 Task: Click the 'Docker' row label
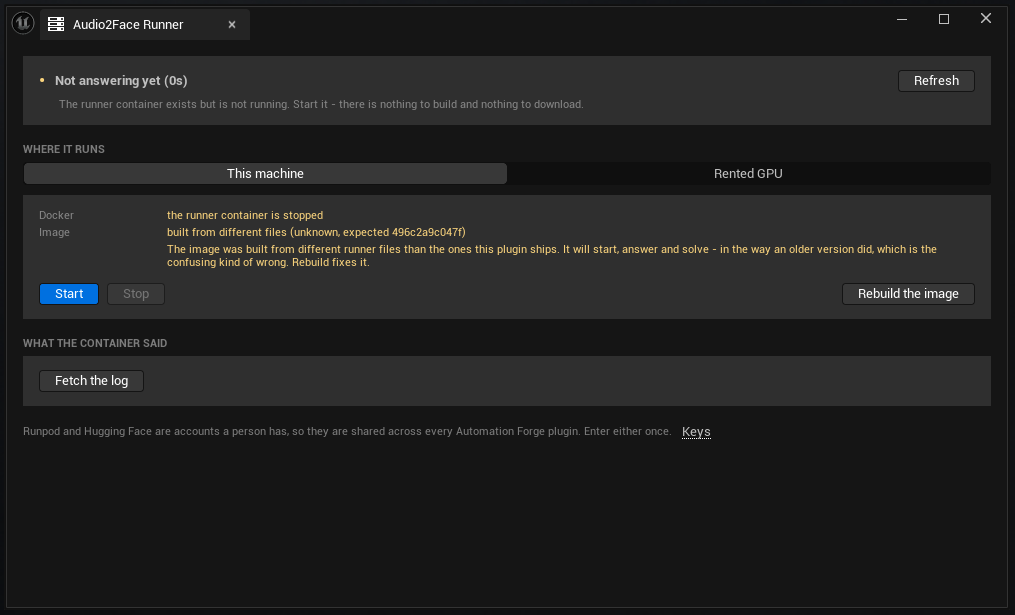(56, 215)
